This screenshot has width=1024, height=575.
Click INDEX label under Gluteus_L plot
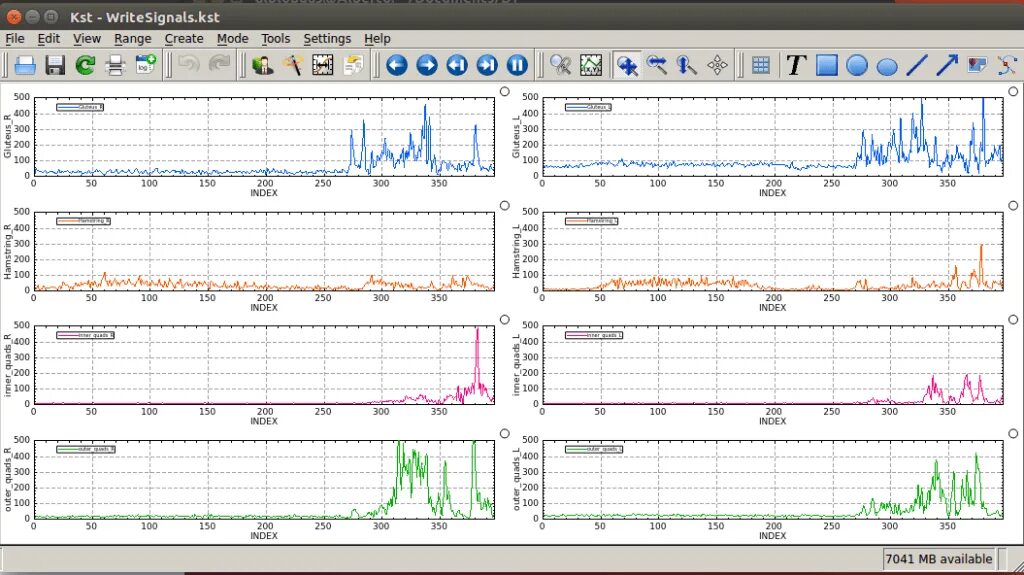pyautogui.click(x=773, y=193)
